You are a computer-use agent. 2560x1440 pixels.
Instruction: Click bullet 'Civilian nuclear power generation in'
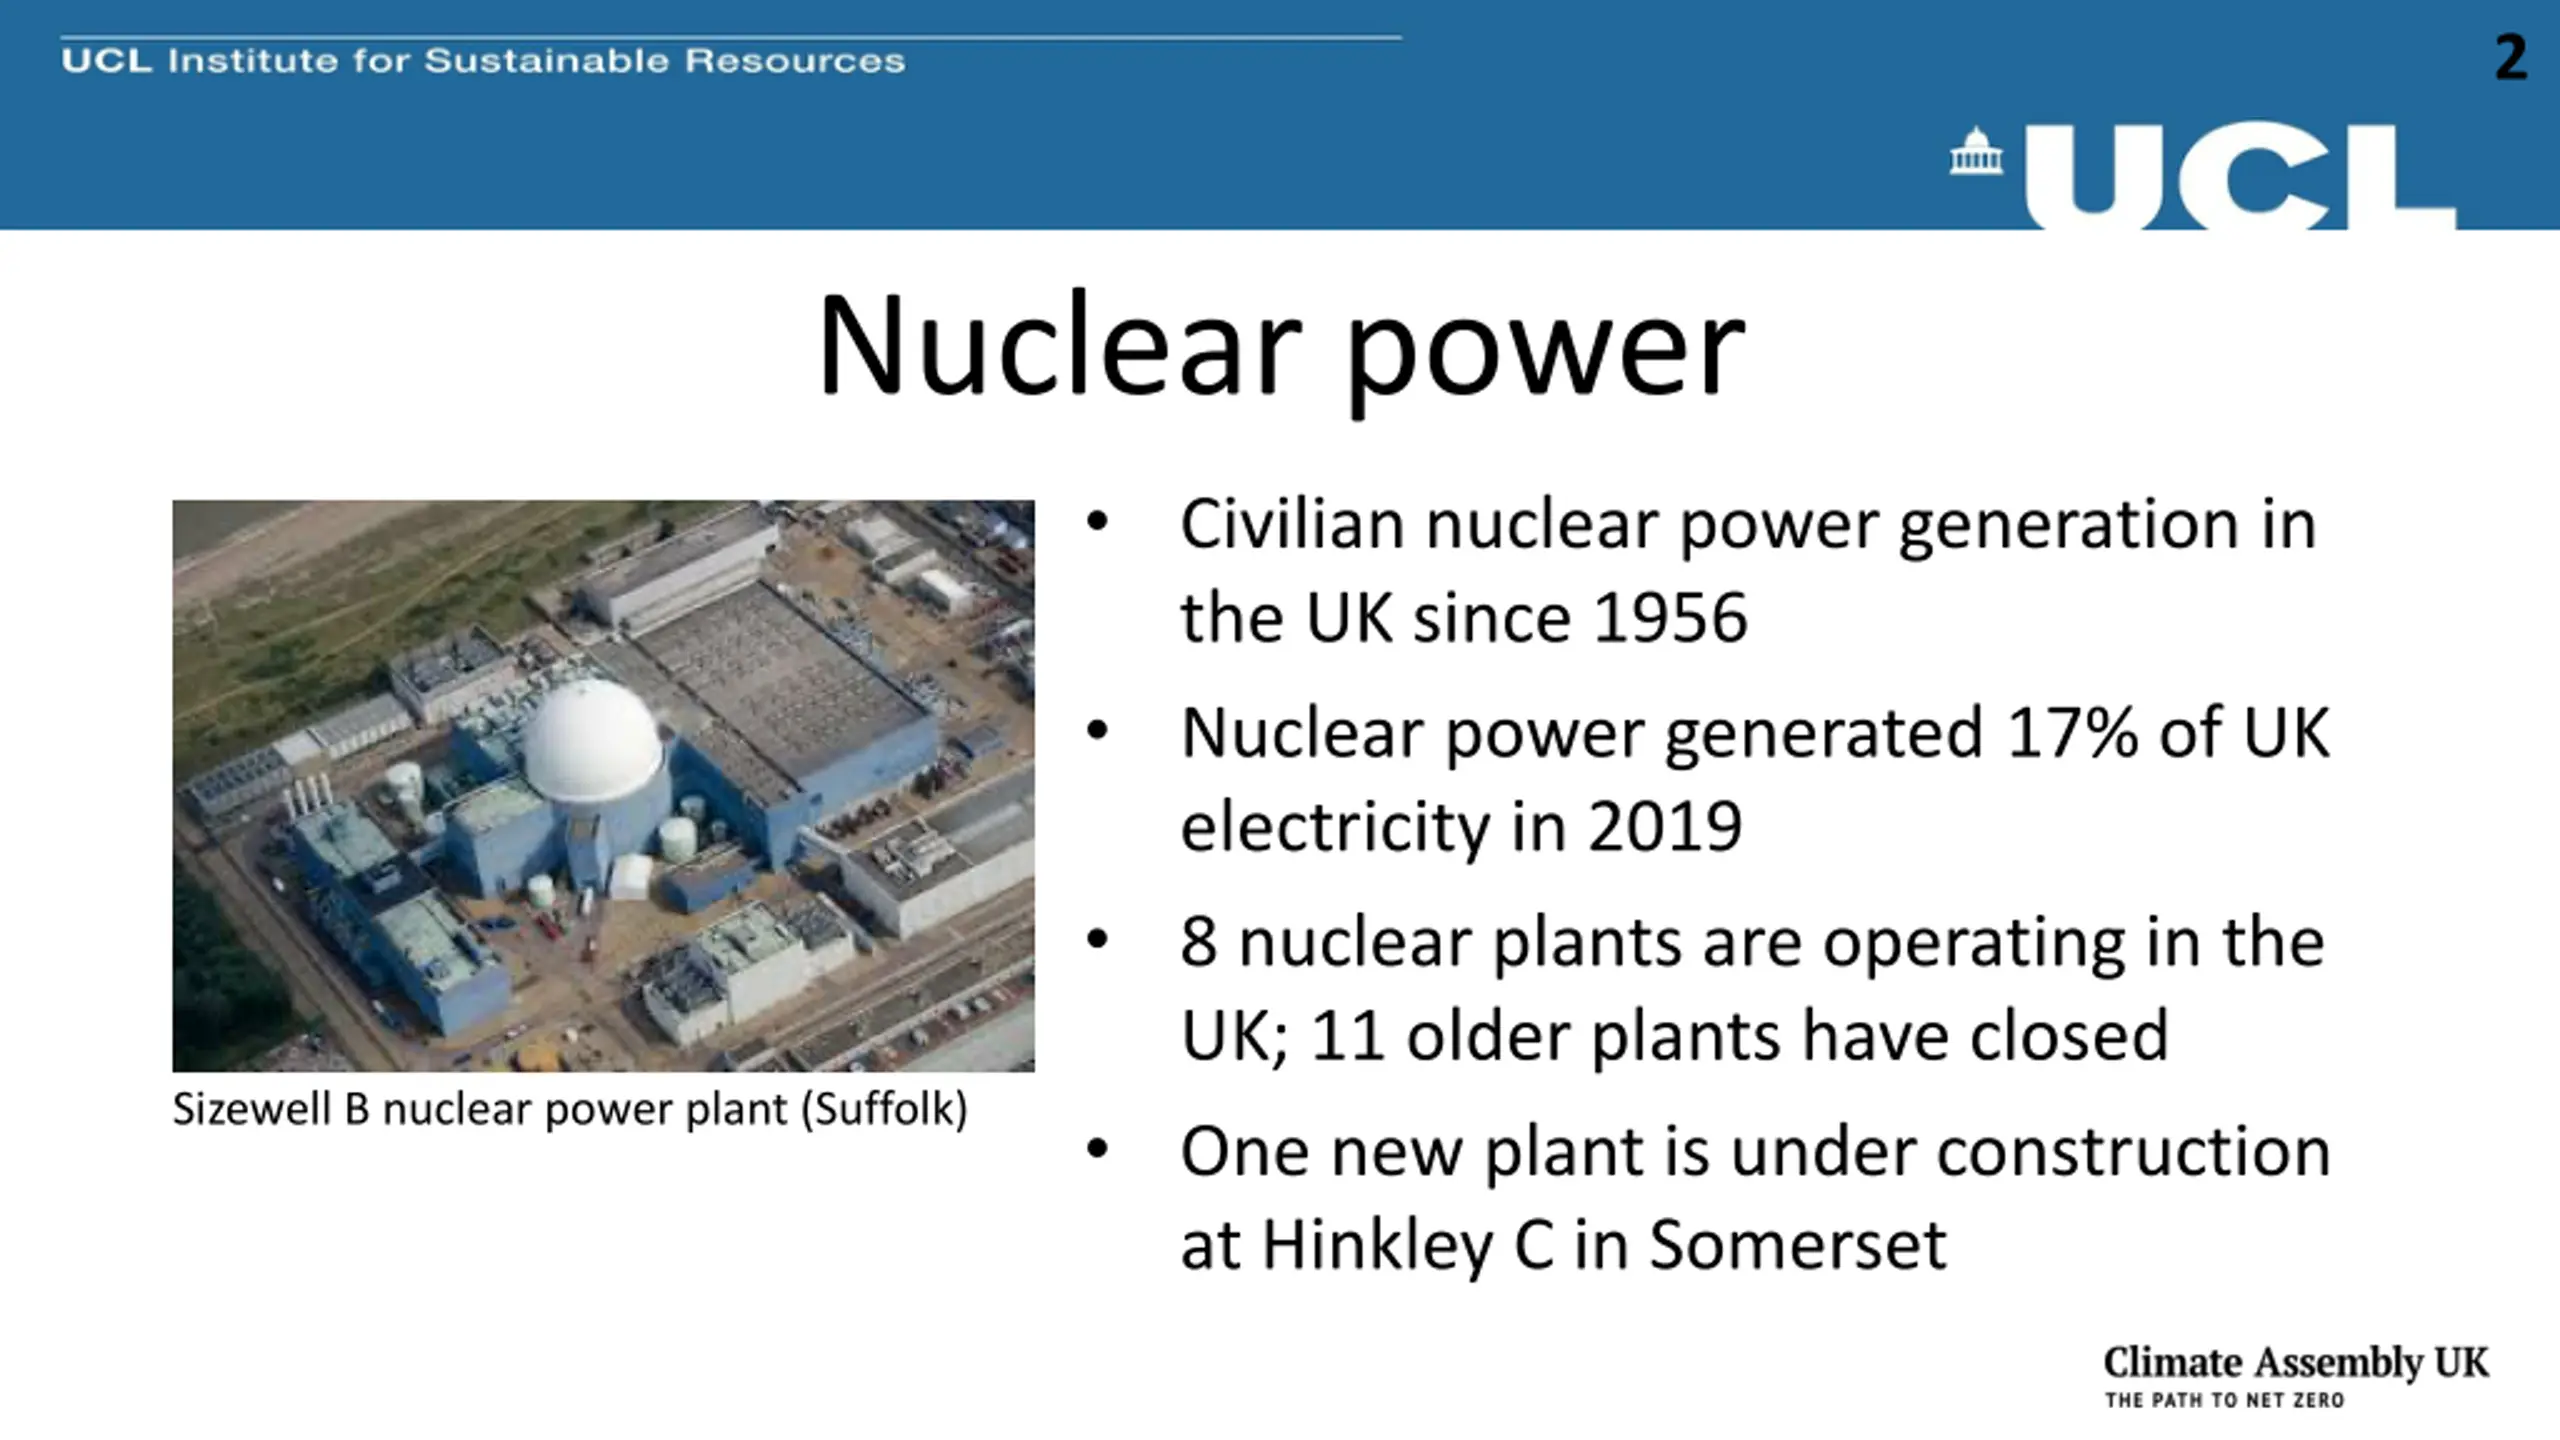pyautogui.click(x=1748, y=527)
